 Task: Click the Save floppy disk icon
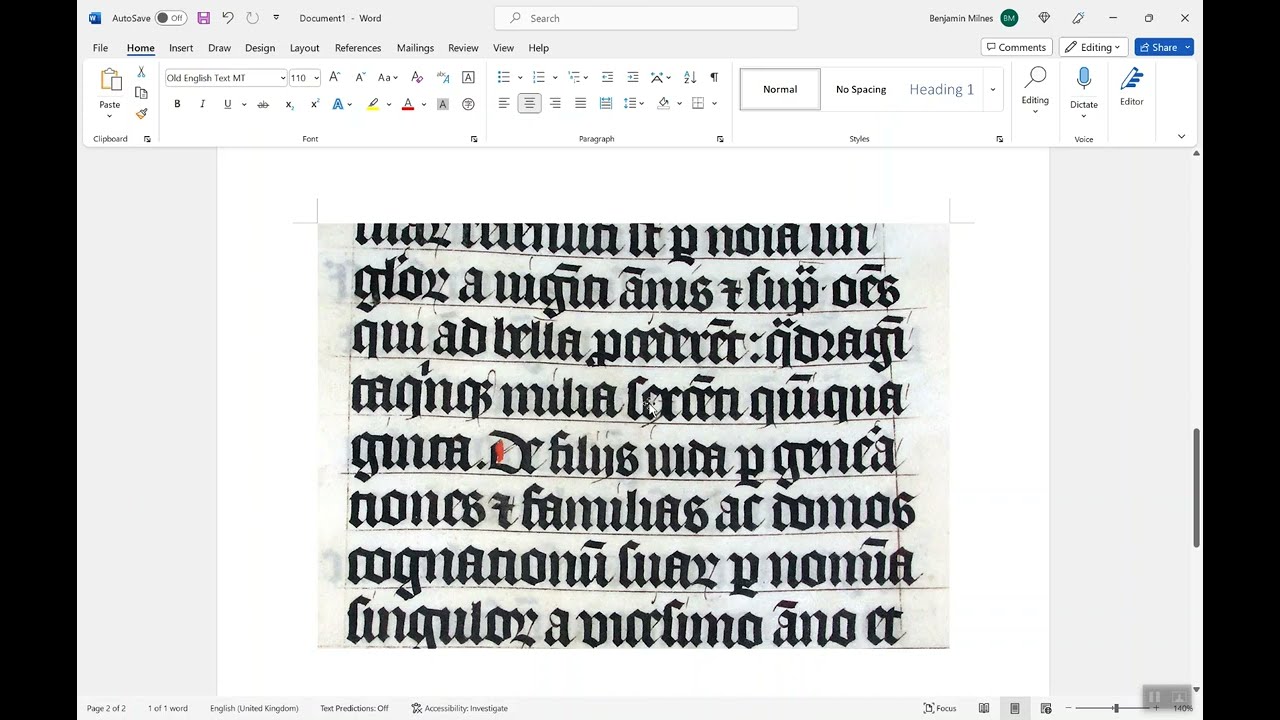click(x=204, y=18)
